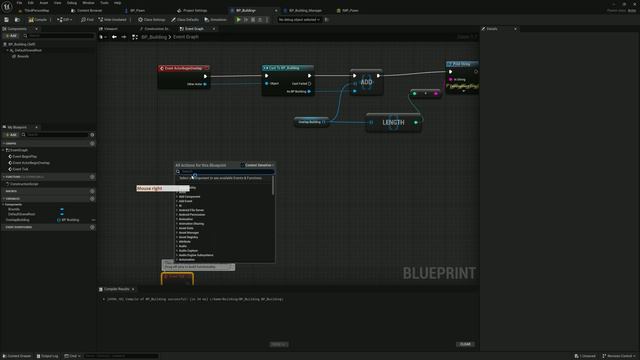Switch to the Project Settings tab
640x360 pixels.
point(194,11)
